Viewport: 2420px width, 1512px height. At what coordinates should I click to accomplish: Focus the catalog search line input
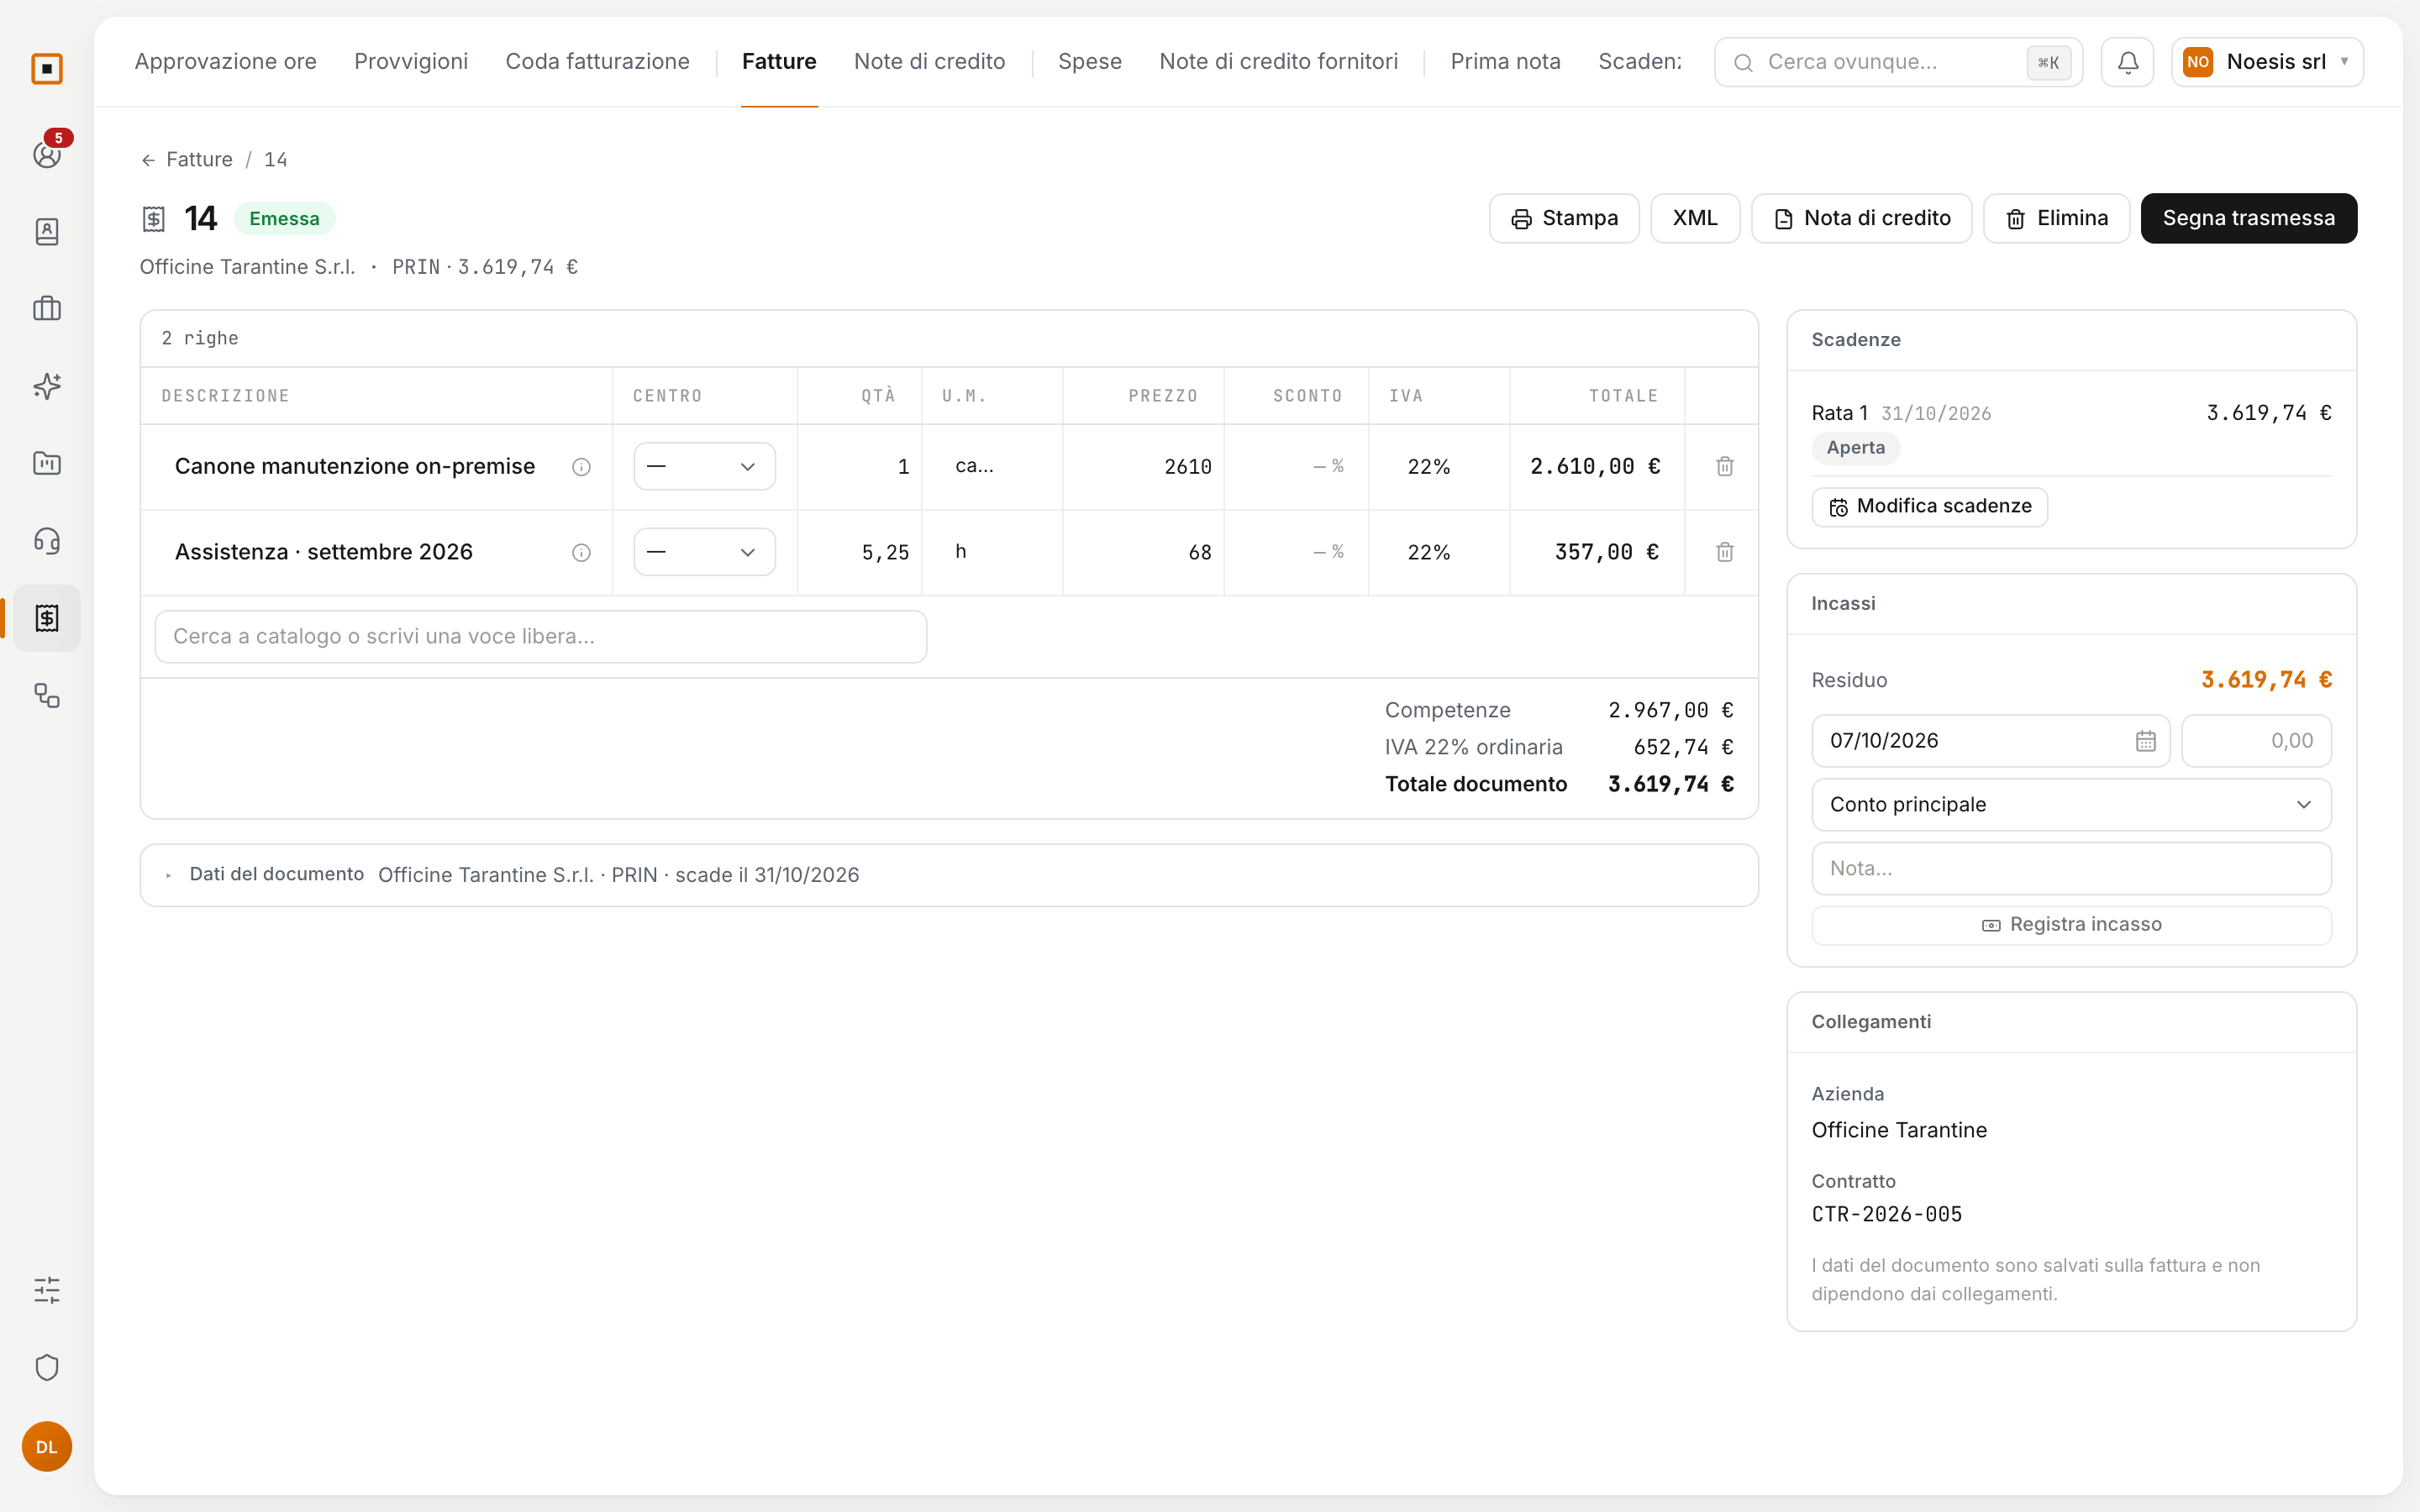tap(541, 637)
